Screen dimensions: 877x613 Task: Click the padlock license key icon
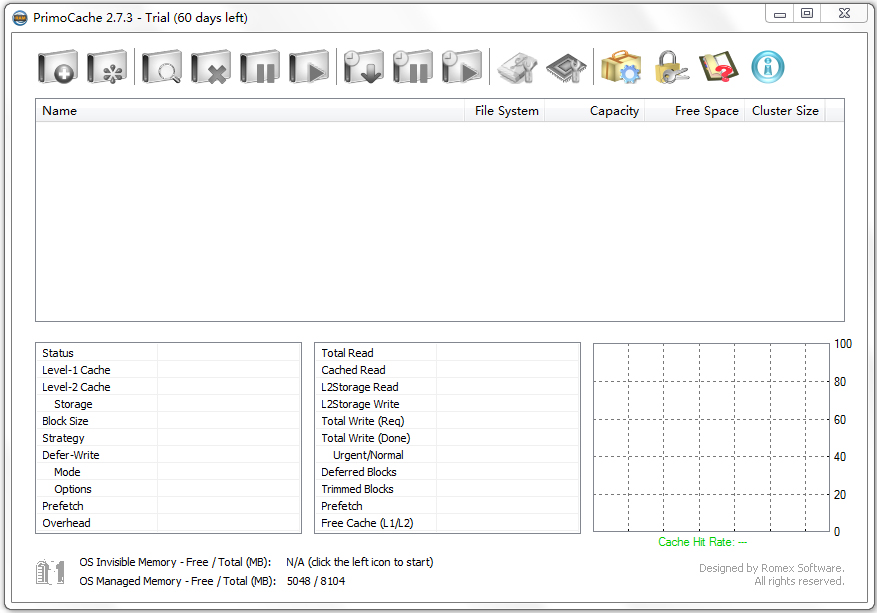(671, 68)
